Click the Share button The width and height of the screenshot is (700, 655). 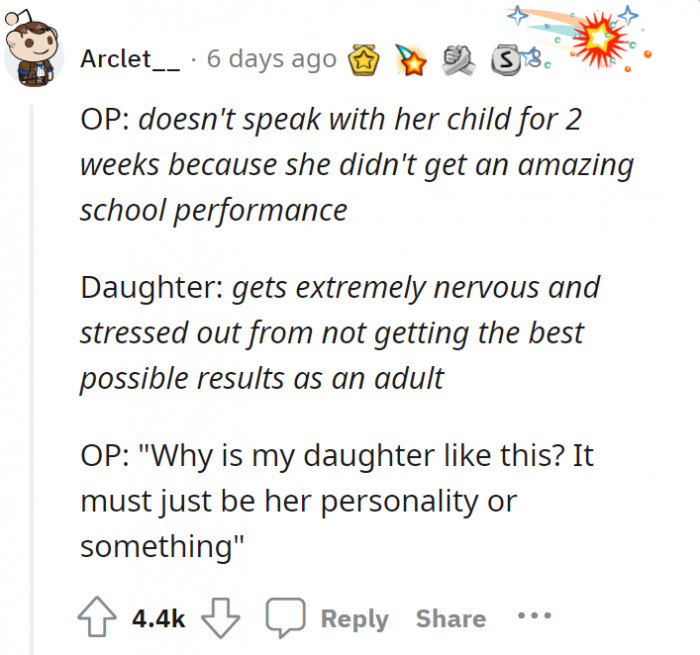(x=450, y=619)
